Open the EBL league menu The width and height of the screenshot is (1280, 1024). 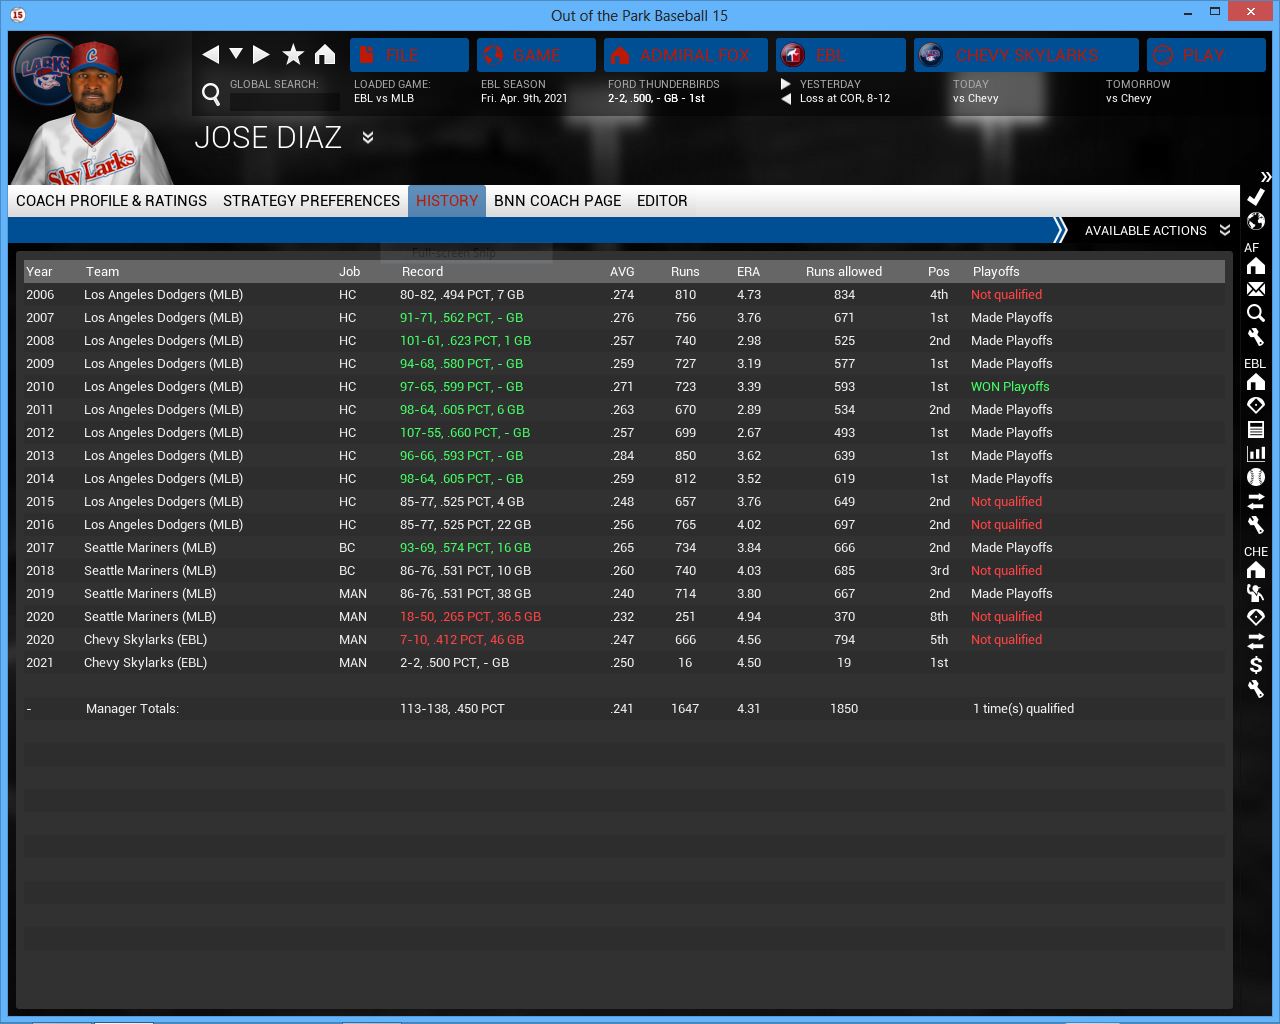point(841,55)
